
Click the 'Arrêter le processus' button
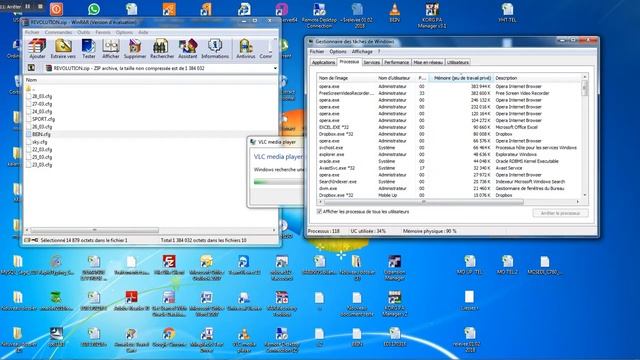coord(560,213)
